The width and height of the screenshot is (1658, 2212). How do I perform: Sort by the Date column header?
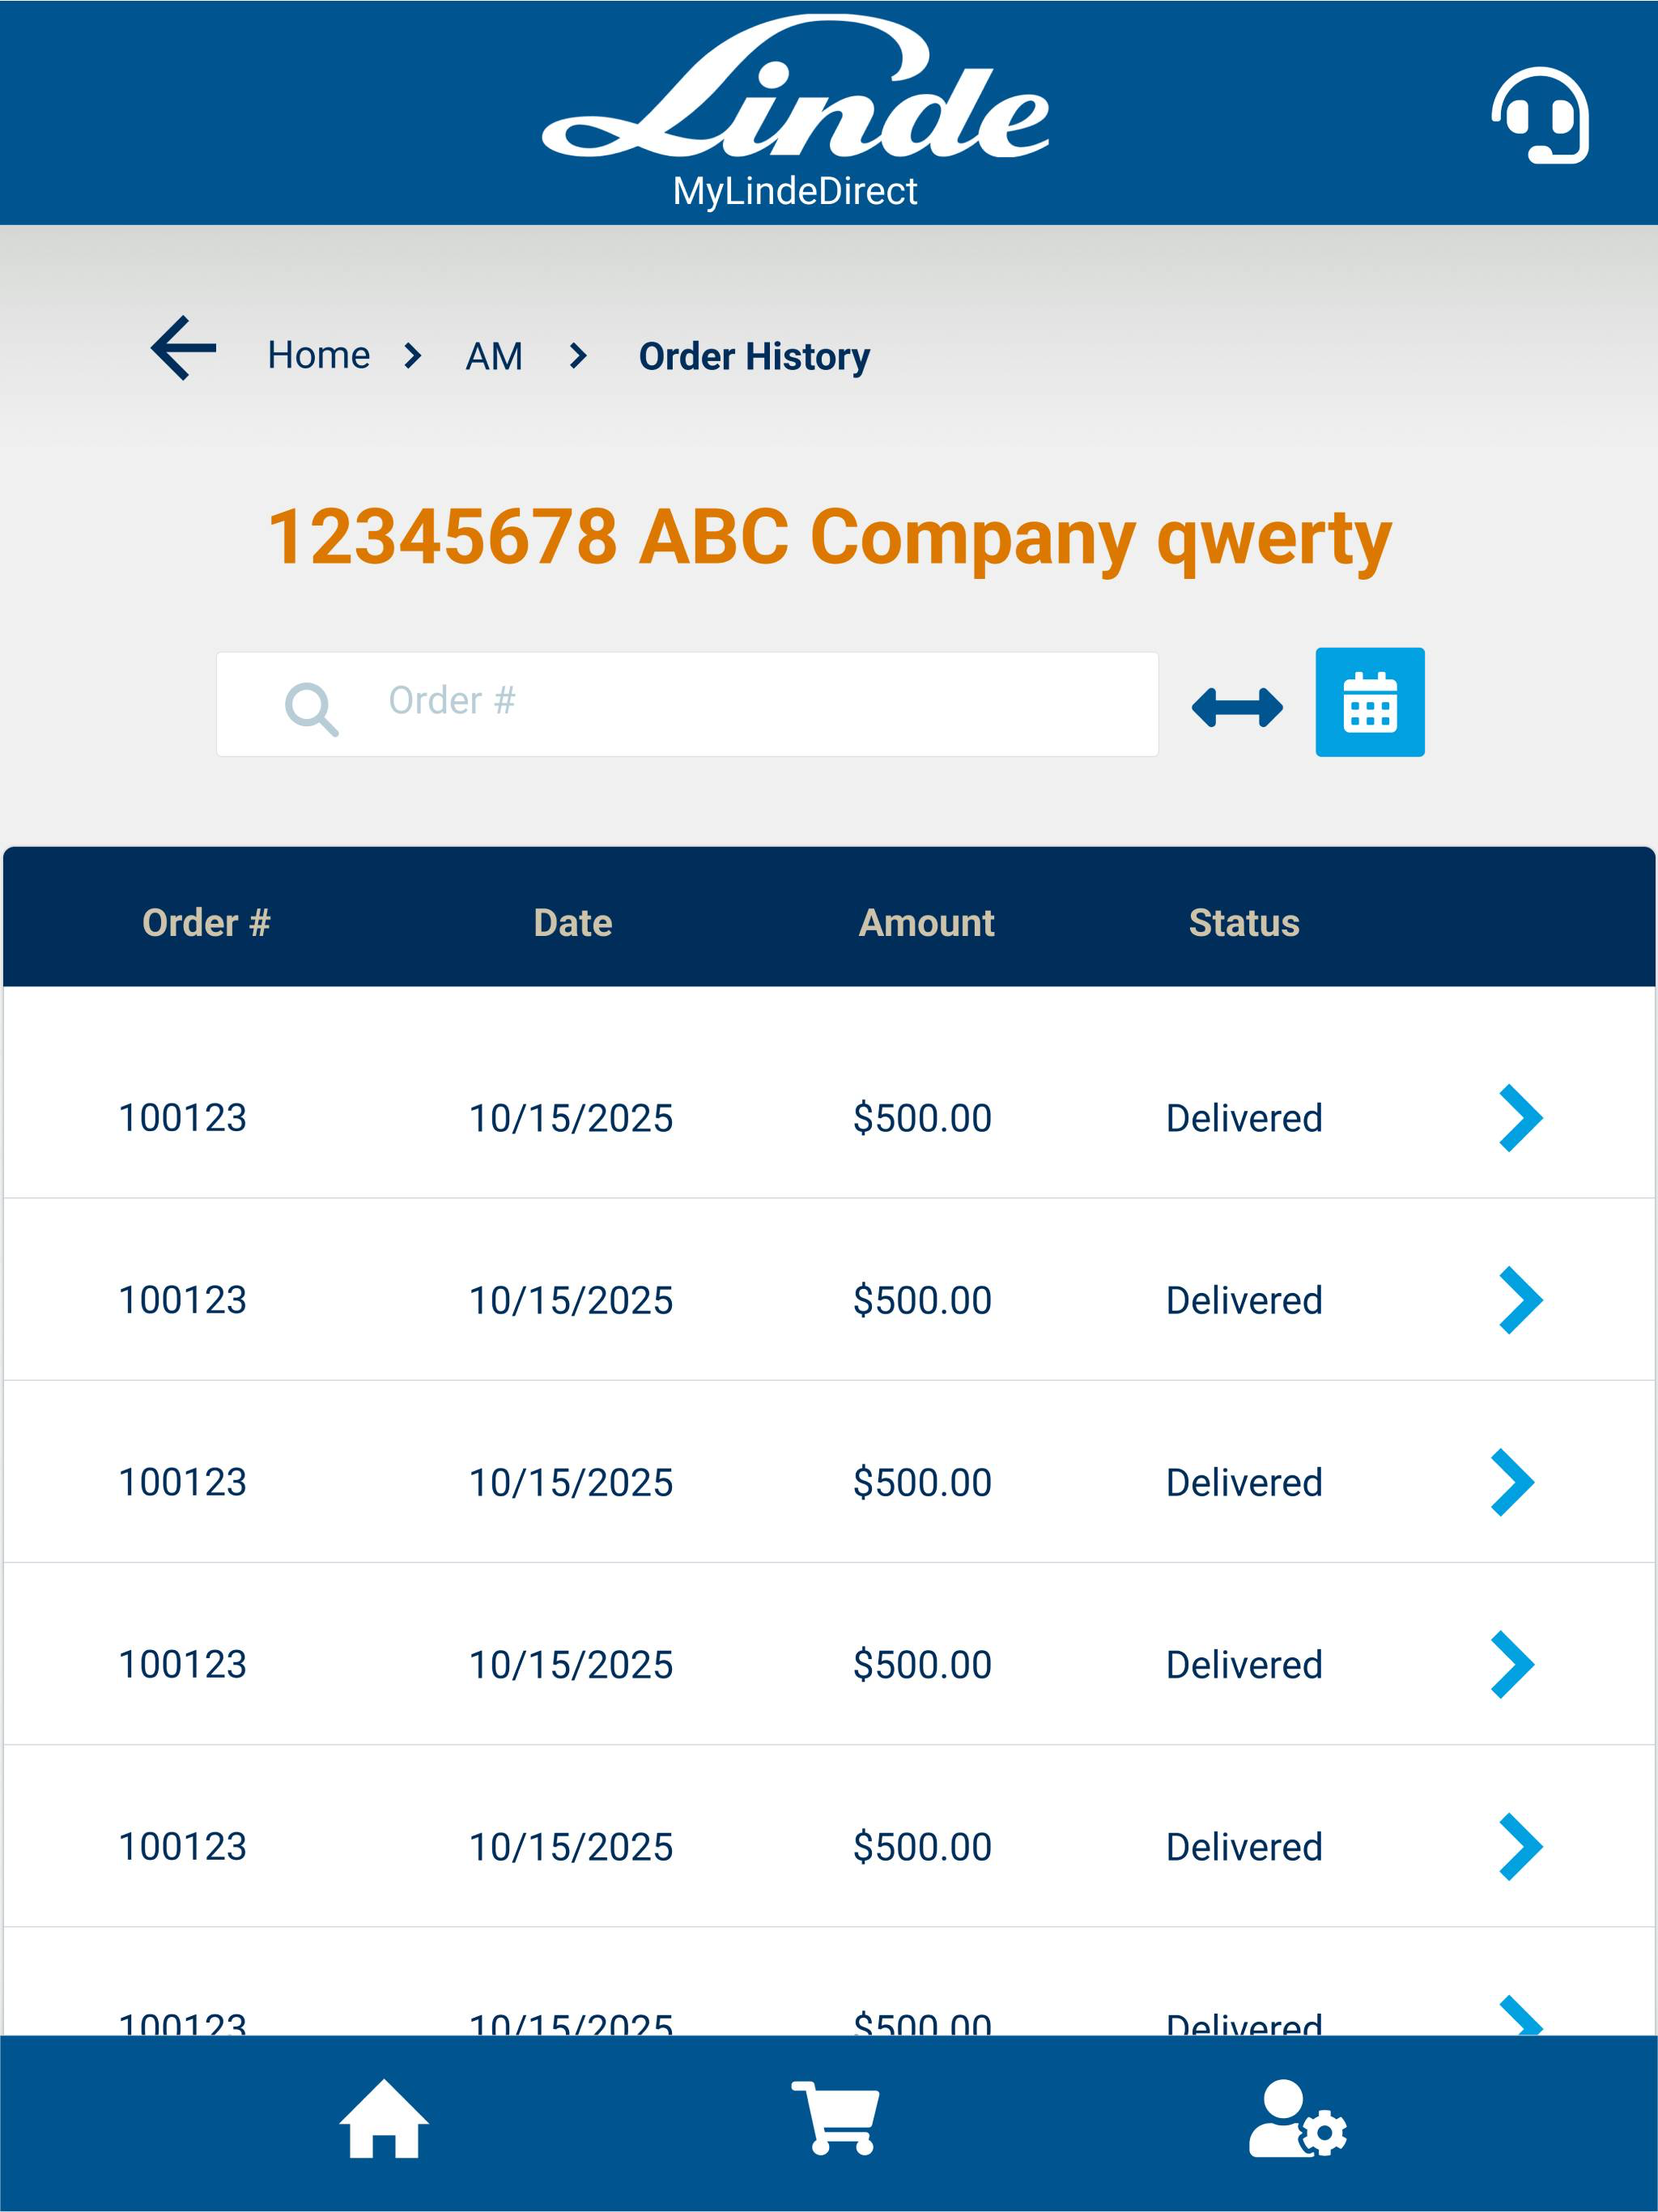573,922
